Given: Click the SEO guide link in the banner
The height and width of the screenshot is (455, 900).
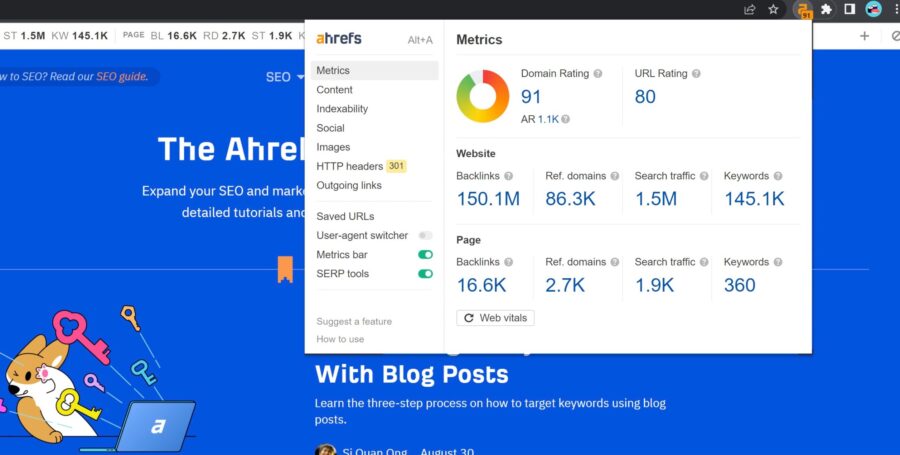Looking at the screenshot, I should (121, 77).
